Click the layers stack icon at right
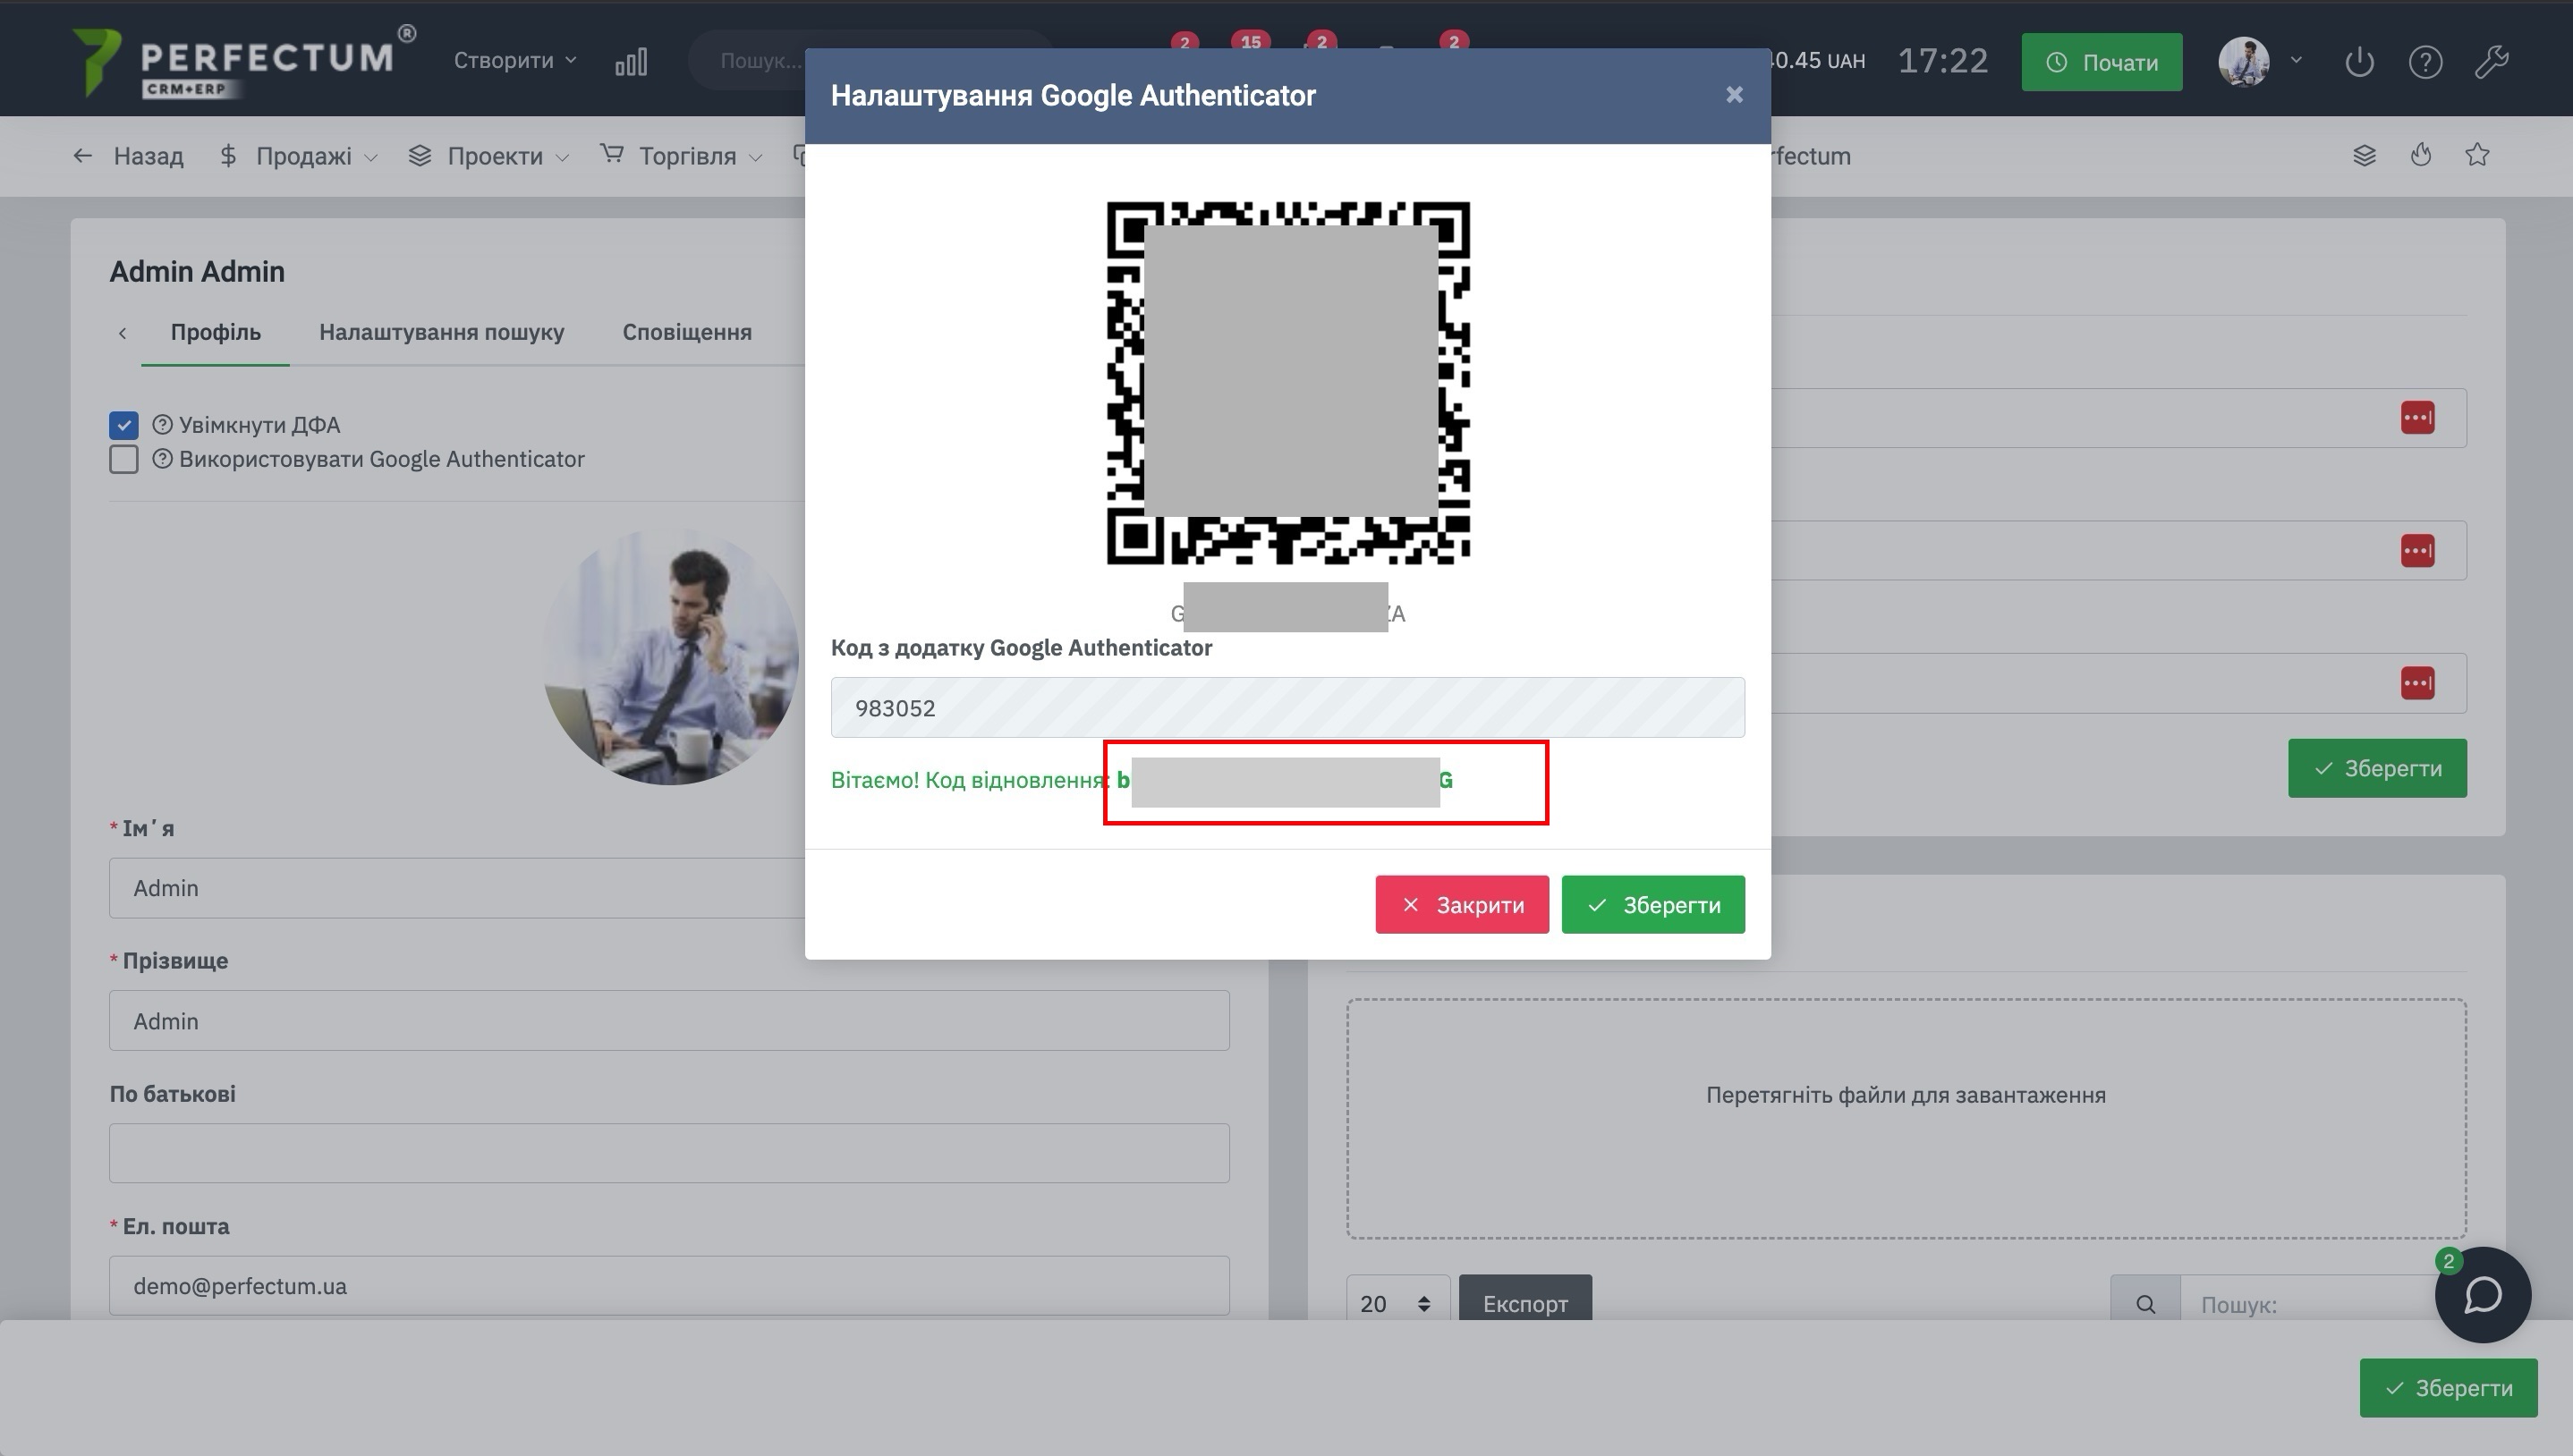Screen dimensions: 2573x1456 pyautogui.click(x=2364, y=155)
